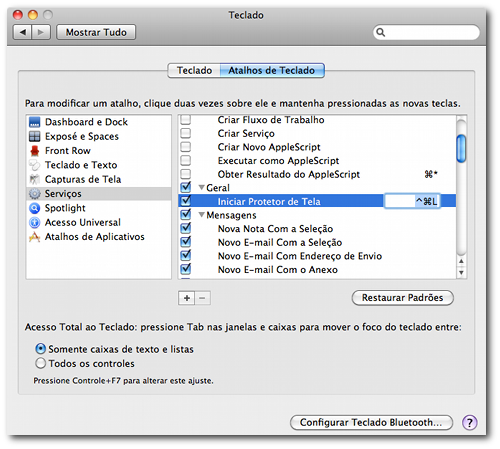This screenshot has width=500, height=449.
Task: Uncheck Novo E-mail Com Endereço de Envio
Action: point(185,256)
